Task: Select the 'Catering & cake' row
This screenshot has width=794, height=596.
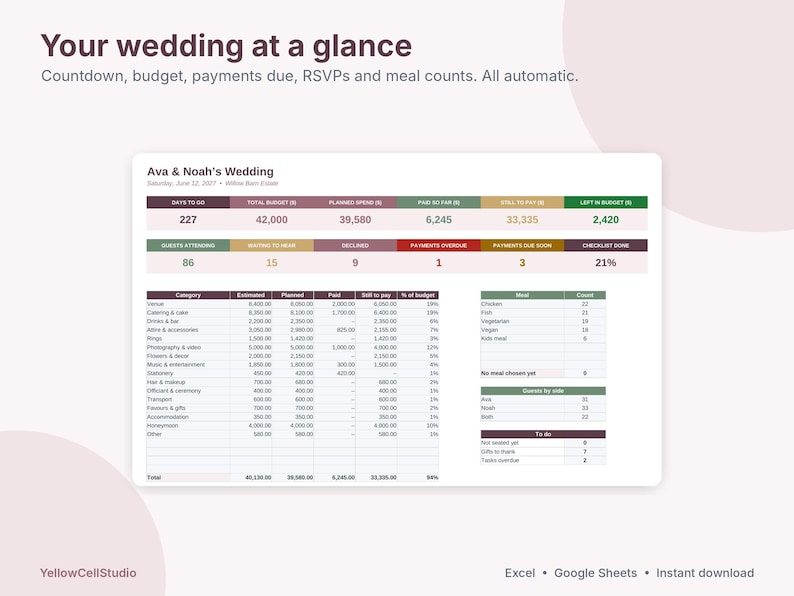Action: point(293,312)
